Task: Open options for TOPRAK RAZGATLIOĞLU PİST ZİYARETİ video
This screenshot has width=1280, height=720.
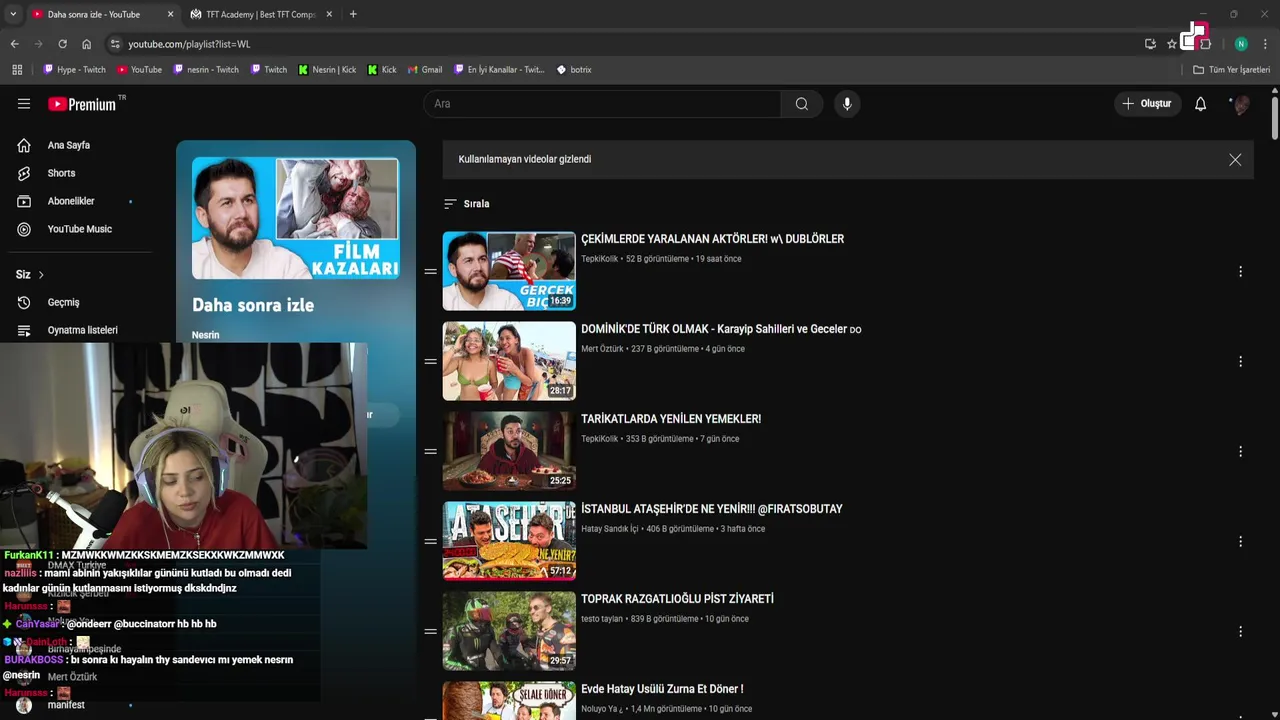Action: [1240, 632]
